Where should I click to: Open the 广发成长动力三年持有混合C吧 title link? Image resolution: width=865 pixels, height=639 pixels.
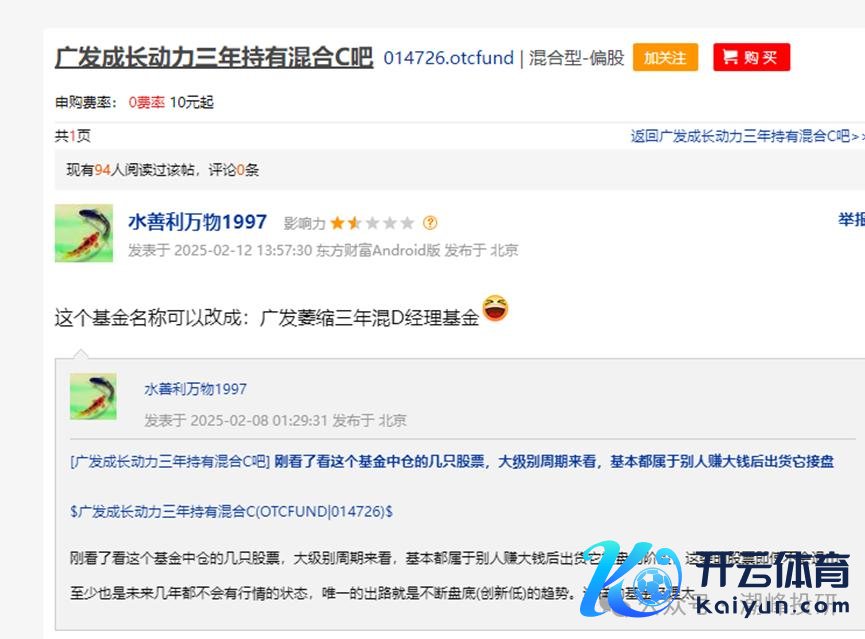click(214, 57)
